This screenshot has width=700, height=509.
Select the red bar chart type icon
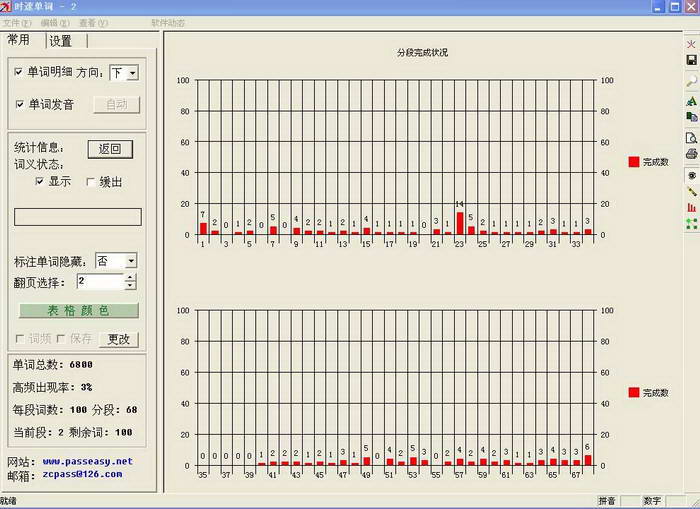tap(691, 207)
